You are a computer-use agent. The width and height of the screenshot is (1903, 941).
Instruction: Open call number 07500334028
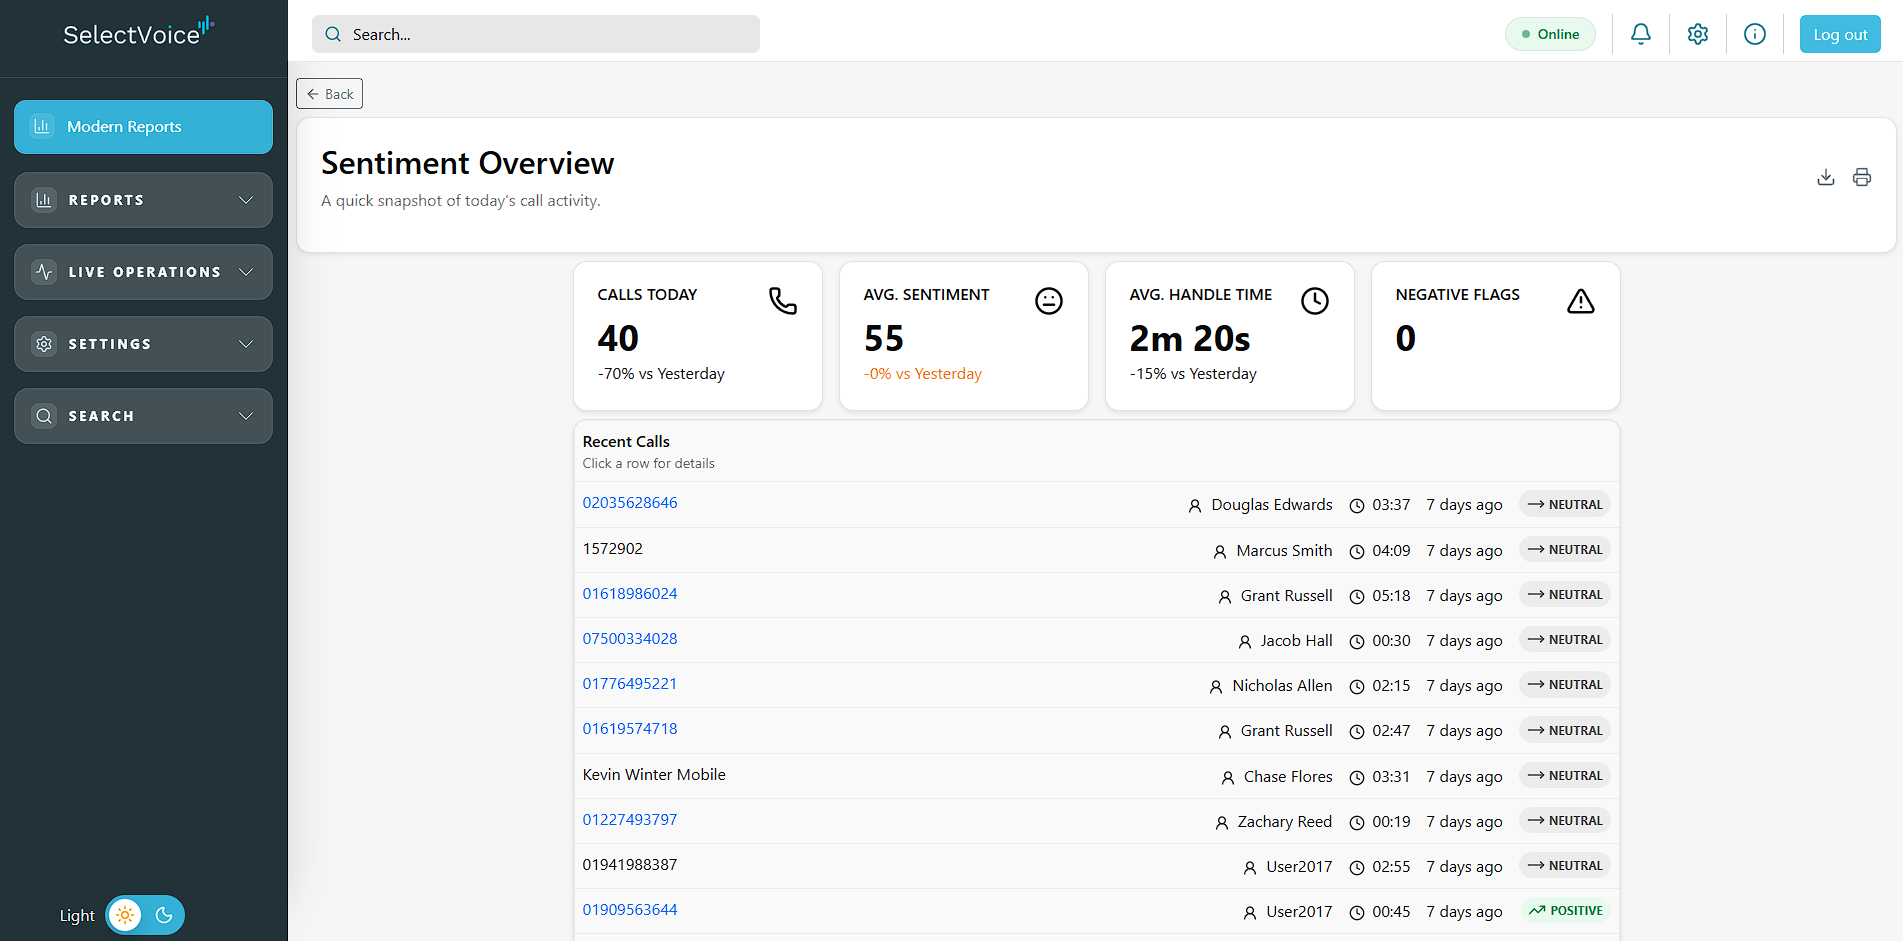tap(630, 639)
